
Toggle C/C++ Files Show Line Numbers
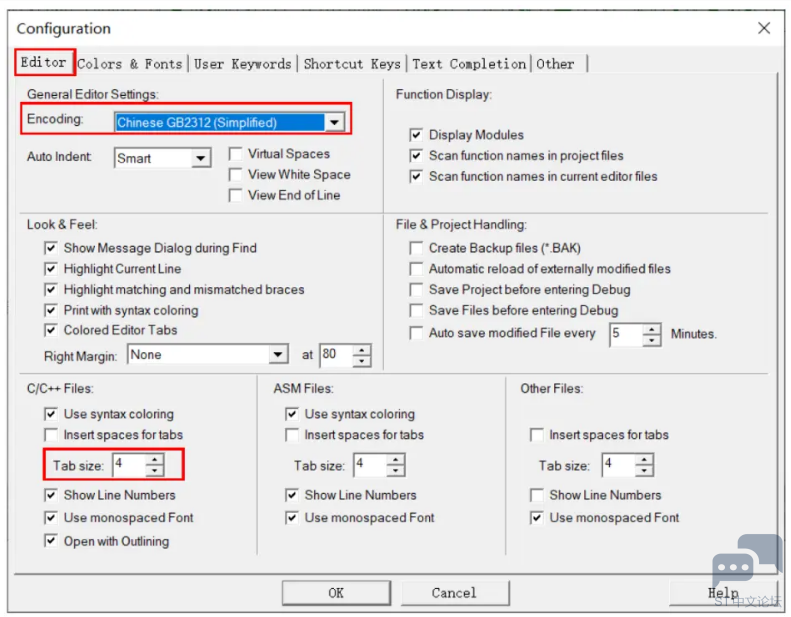pyautogui.click(x=50, y=495)
